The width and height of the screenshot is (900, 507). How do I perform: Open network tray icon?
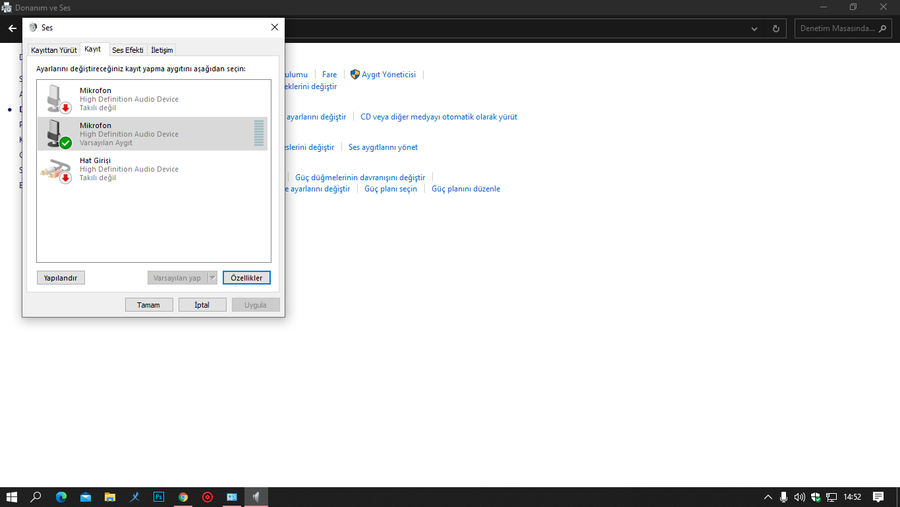click(x=832, y=497)
